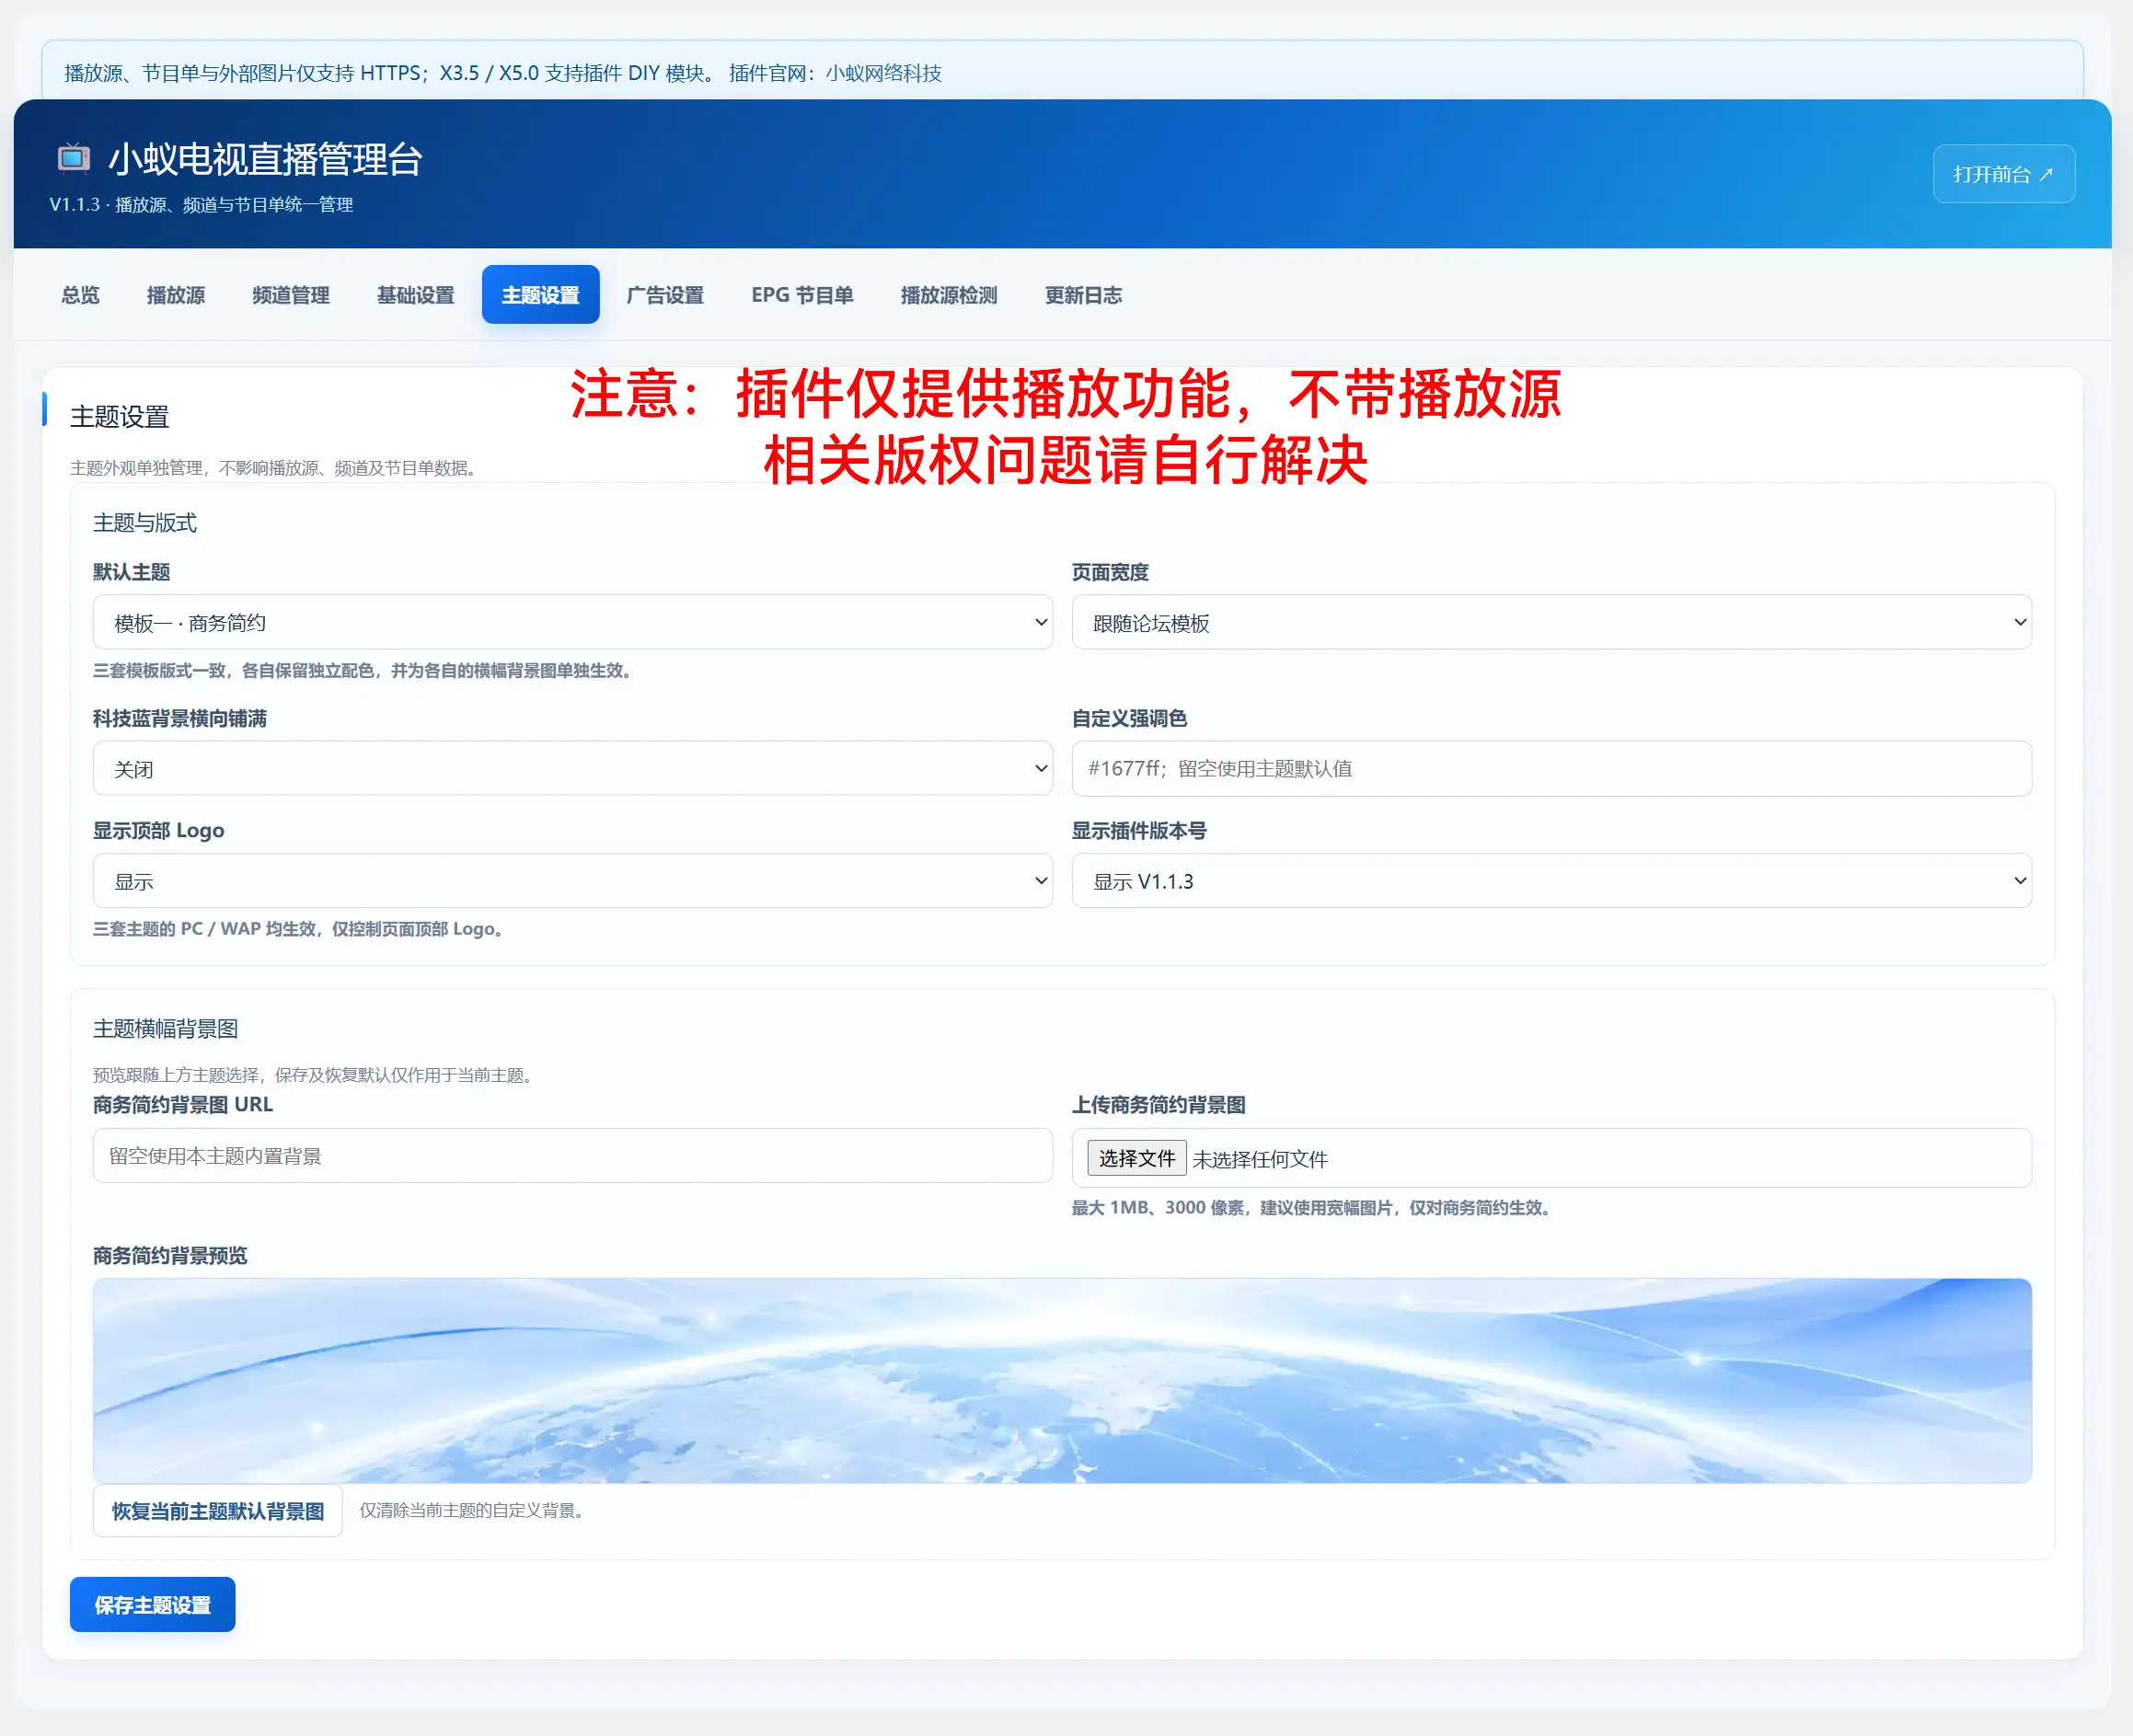
Task: Go to the 频道管理 tab
Action: (291, 295)
